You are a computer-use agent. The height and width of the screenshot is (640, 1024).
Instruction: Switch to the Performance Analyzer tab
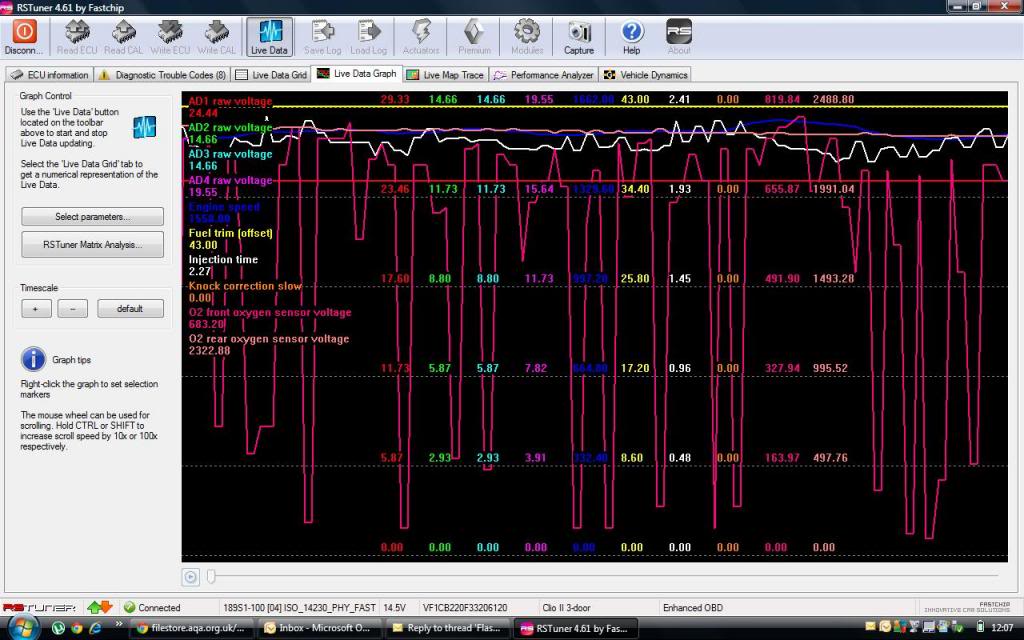tap(544, 75)
